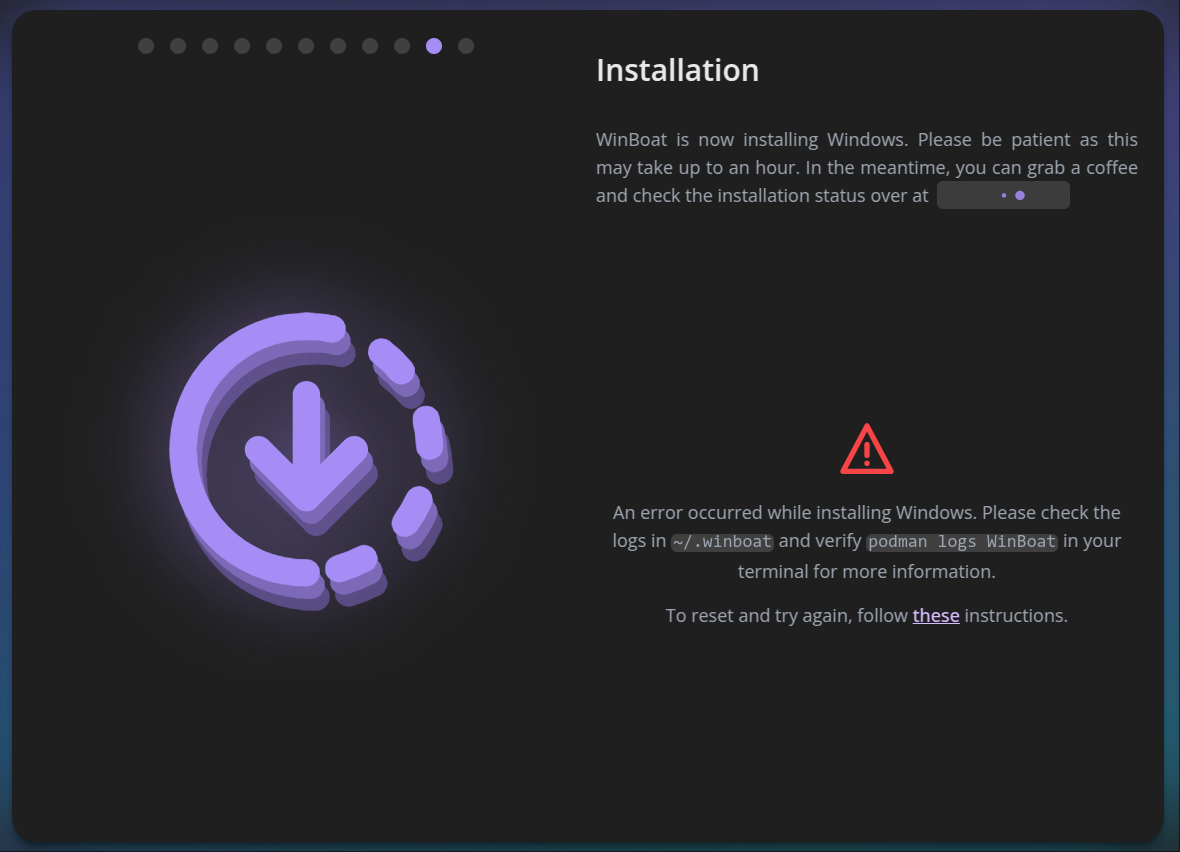Click the loading placeholder after "status over at"
The image size is (1180, 852).
1003,195
